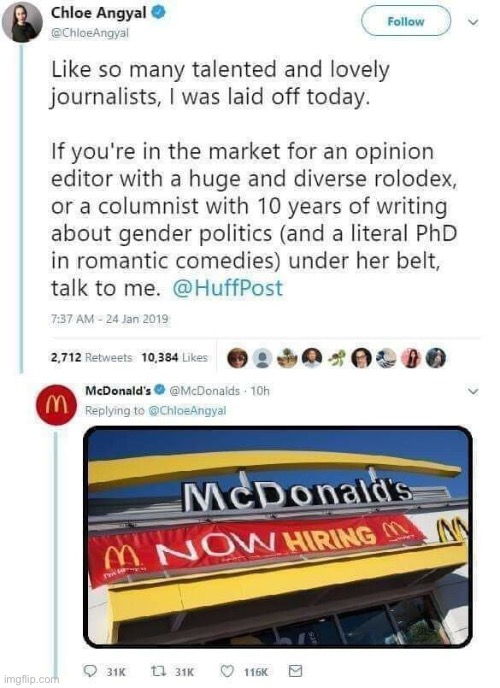Viewport: 500px width, 688px height.
Task: Open the McDonald's Now Hiring image
Action: point(278,537)
